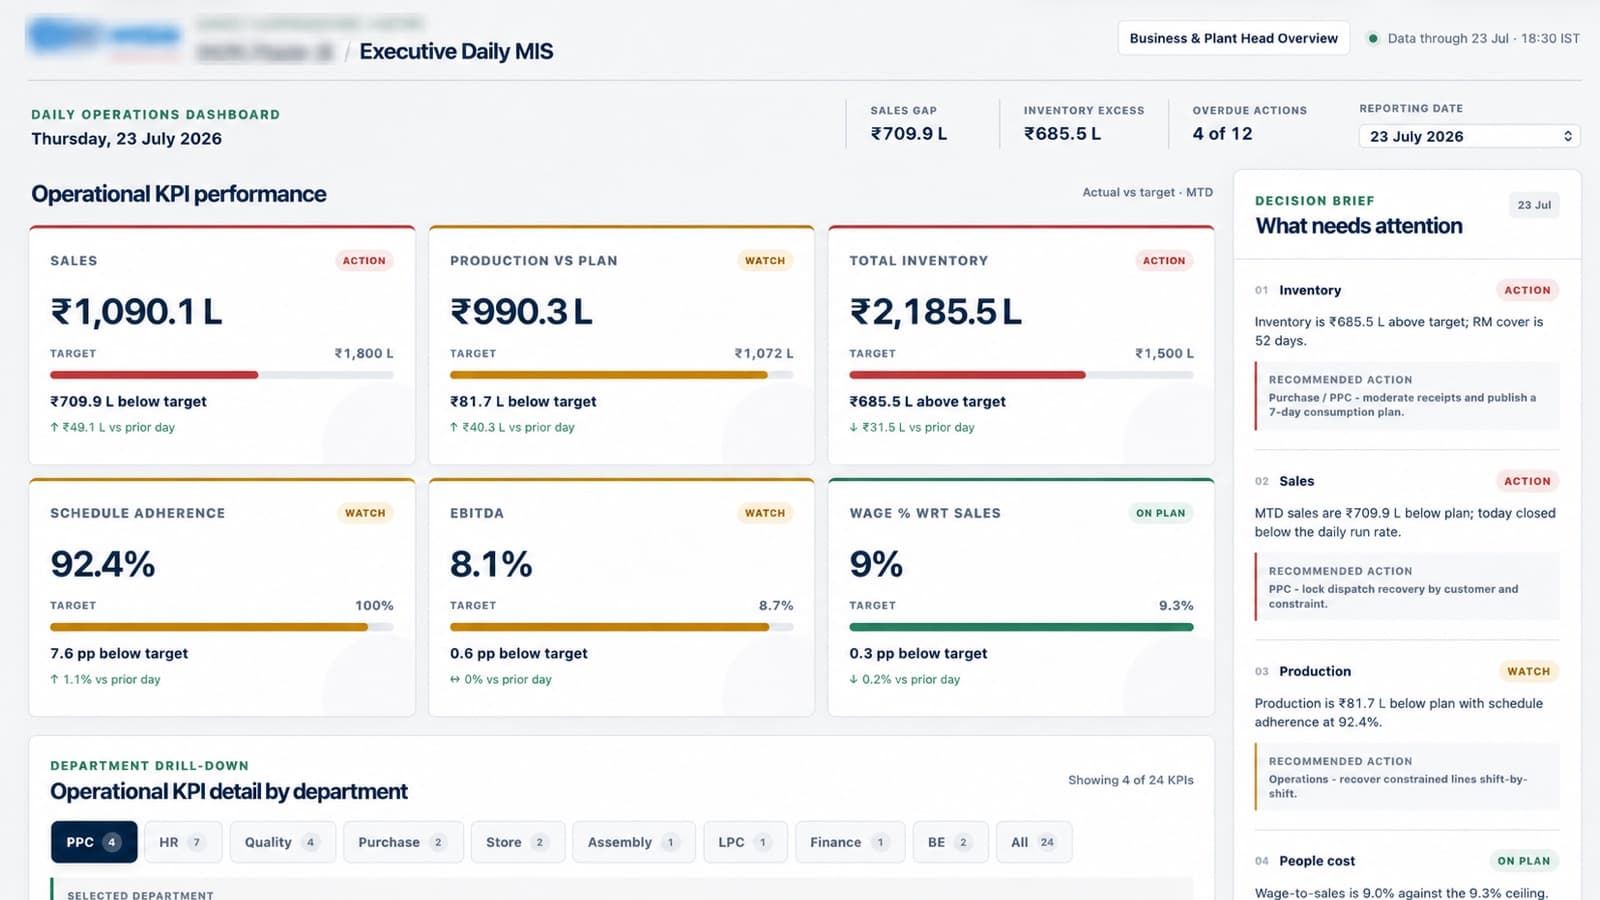Click the Production vs Plan progress bar
Viewport: 1600px width, 900px height.
[x=621, y=375]
